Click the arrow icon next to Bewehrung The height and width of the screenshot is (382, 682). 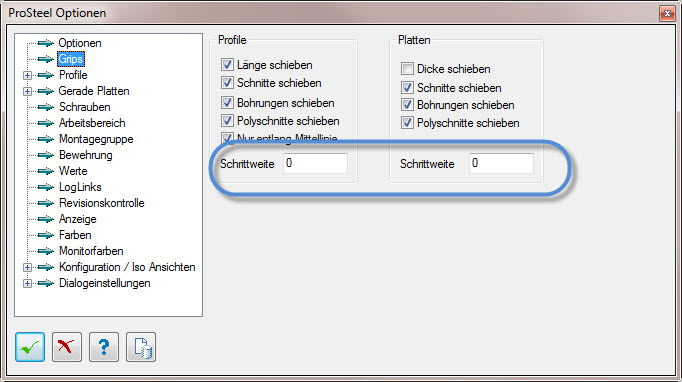coord(46,155)
